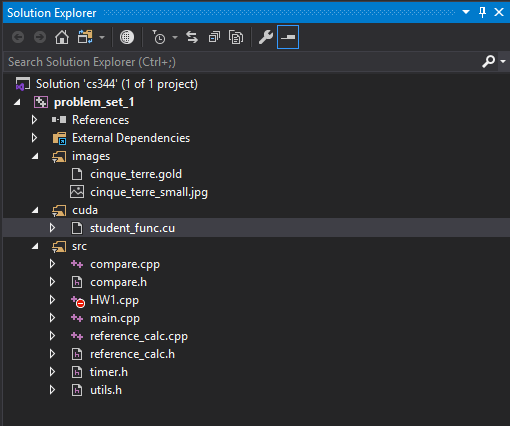Sync with Active Document arrows icon
This screenshot has height=426, width=510.
tap(192, 37)
